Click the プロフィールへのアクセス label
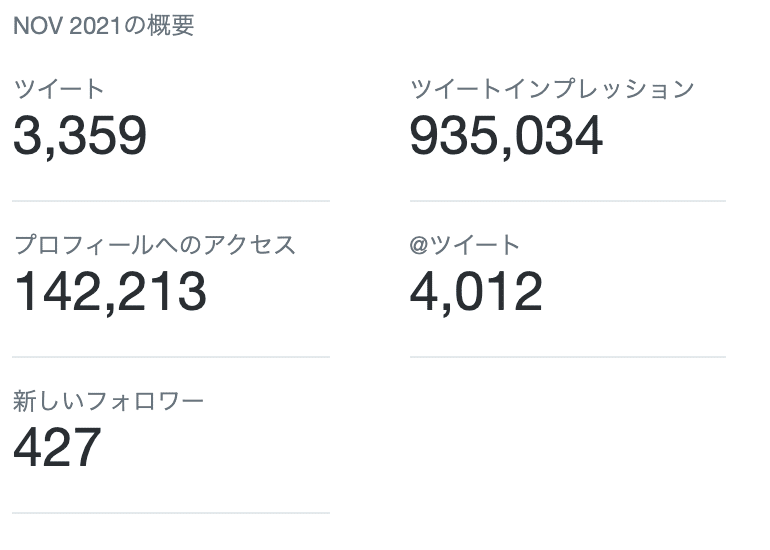The image size is (770, 550). coord(155,245)
